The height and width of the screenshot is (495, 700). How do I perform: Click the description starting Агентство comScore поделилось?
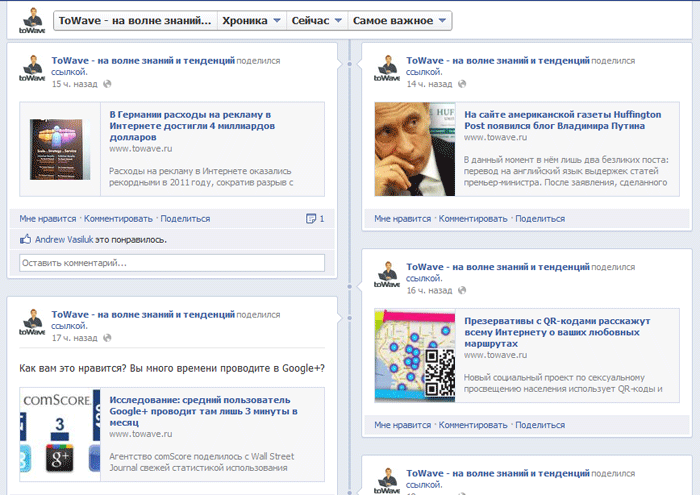pos(202,462)
